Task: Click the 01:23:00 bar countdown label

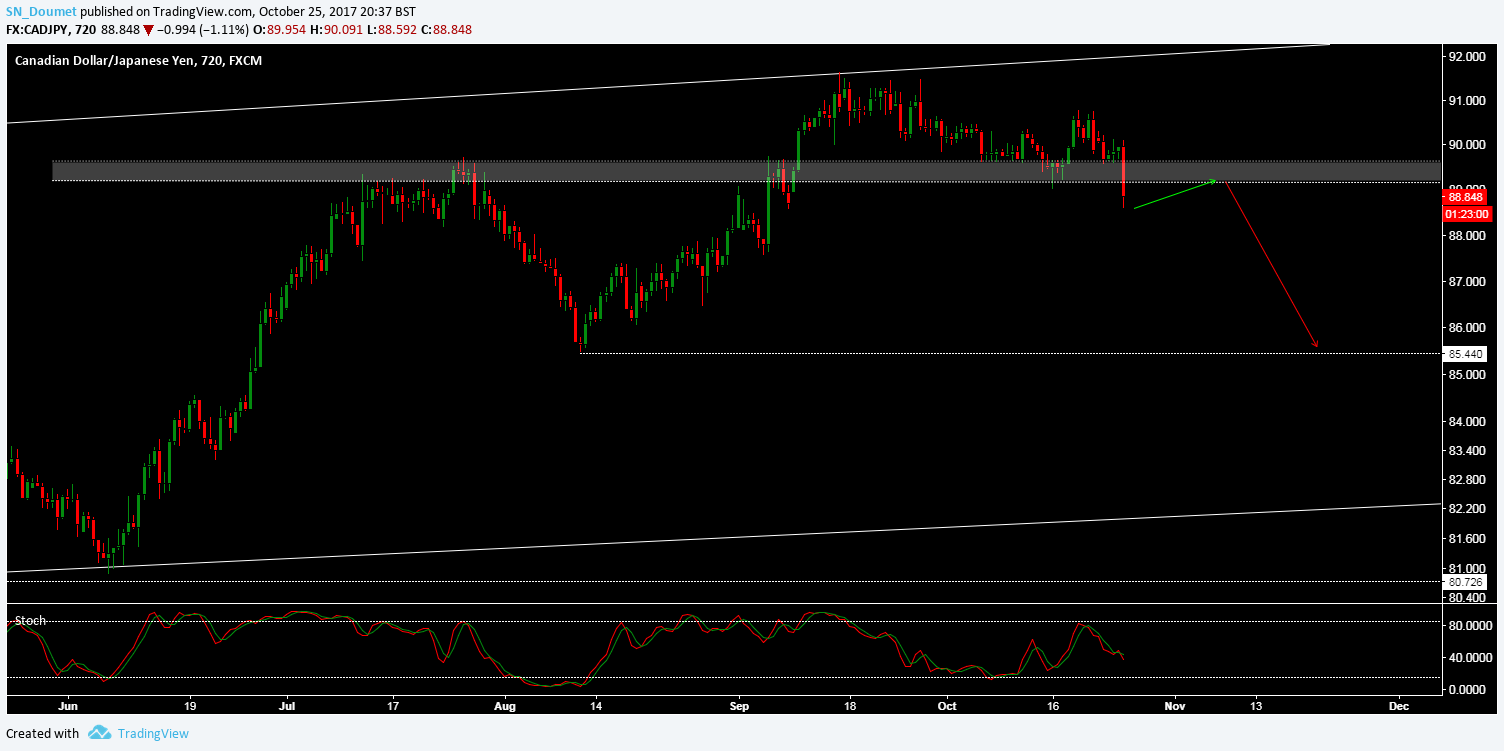Action: [1468, 213]
